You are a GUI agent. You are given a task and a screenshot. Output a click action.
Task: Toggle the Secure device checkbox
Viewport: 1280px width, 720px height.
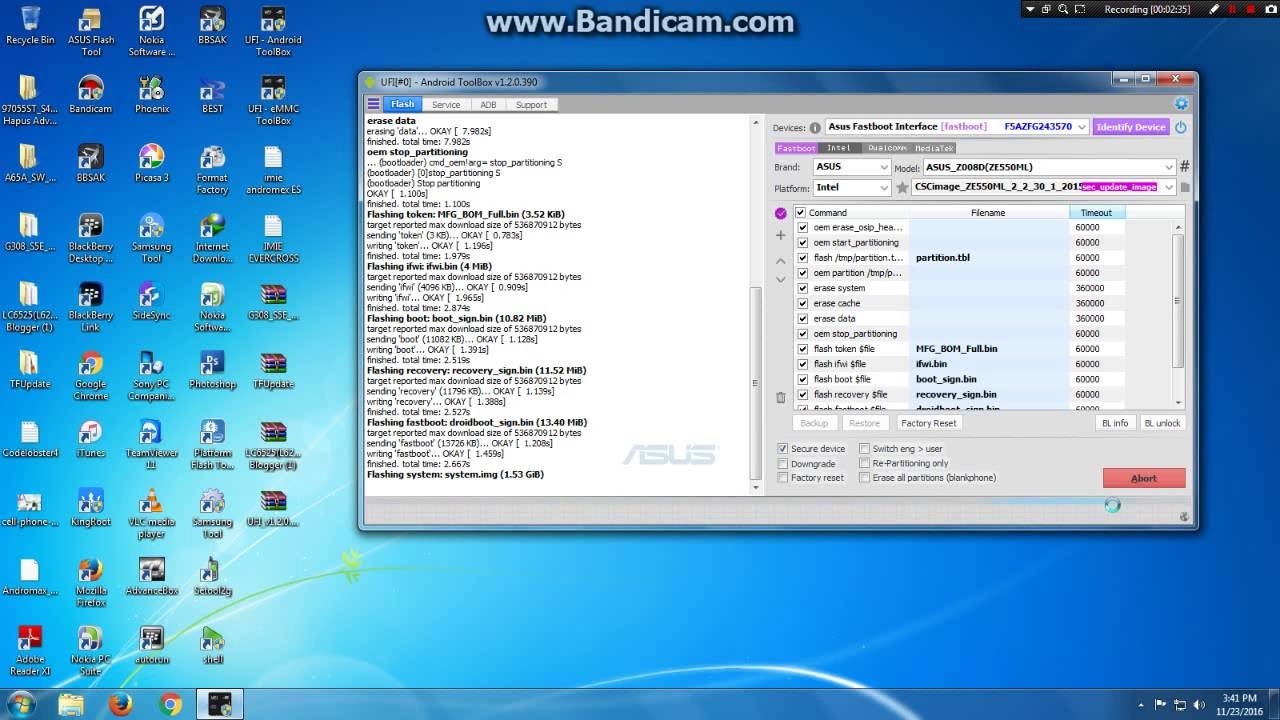point(783,449)
